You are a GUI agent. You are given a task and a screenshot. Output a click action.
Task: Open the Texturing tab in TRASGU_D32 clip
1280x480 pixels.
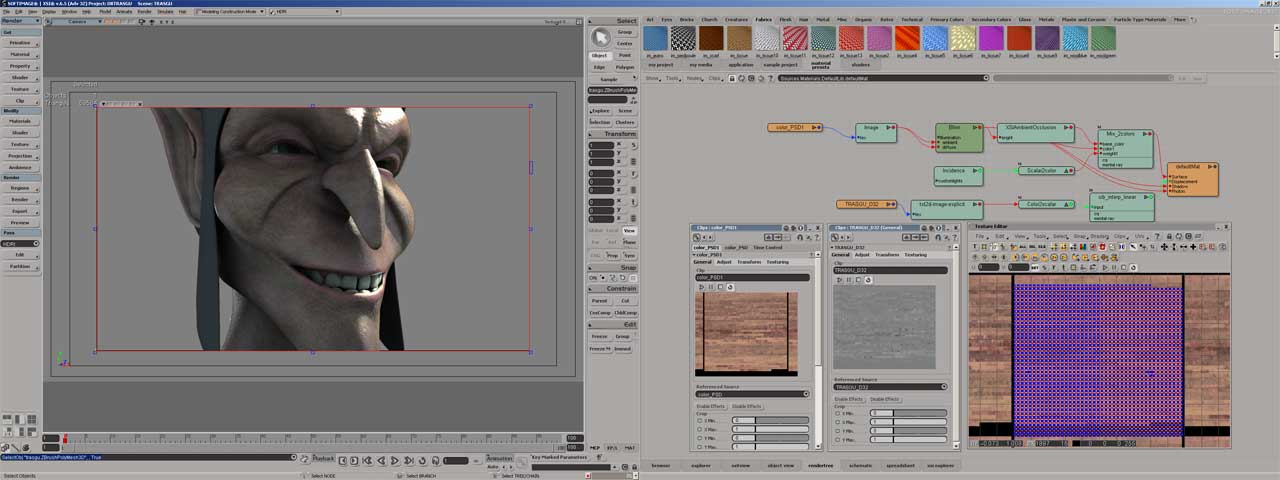pos(915,255)
